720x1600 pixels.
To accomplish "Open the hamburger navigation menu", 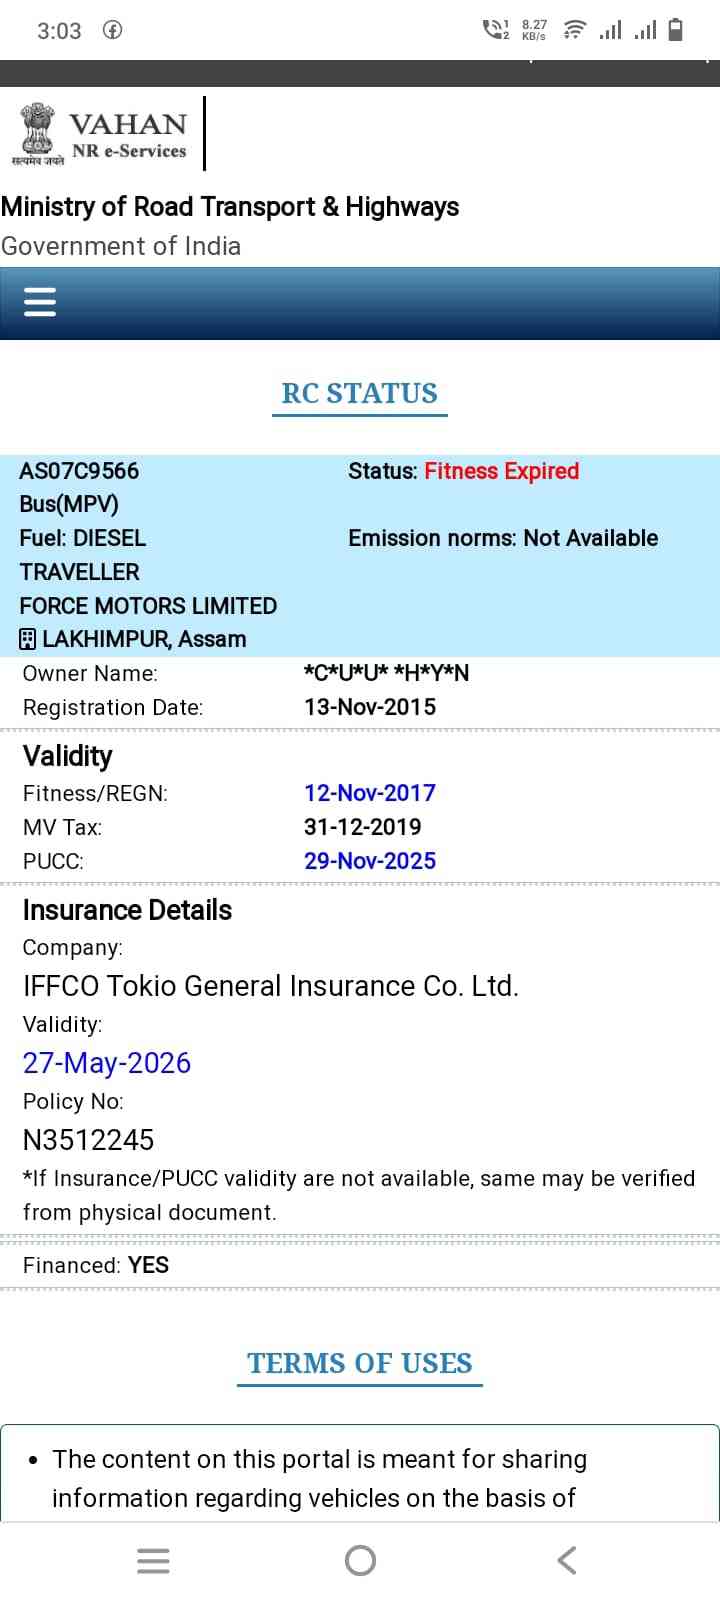I will click(x=40, y=301).
